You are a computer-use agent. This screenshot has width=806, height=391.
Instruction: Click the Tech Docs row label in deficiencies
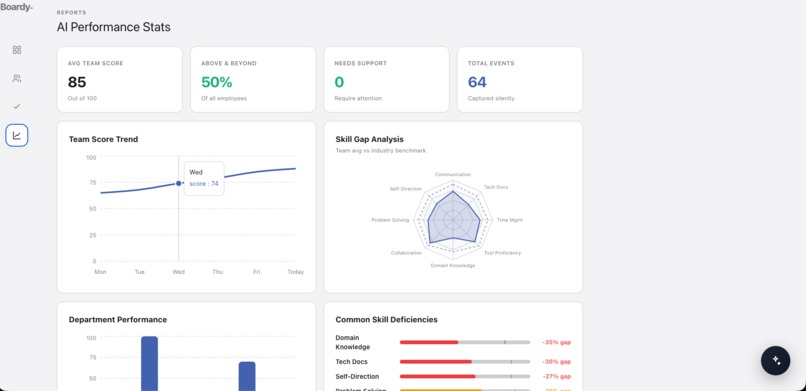pos(352,362)
